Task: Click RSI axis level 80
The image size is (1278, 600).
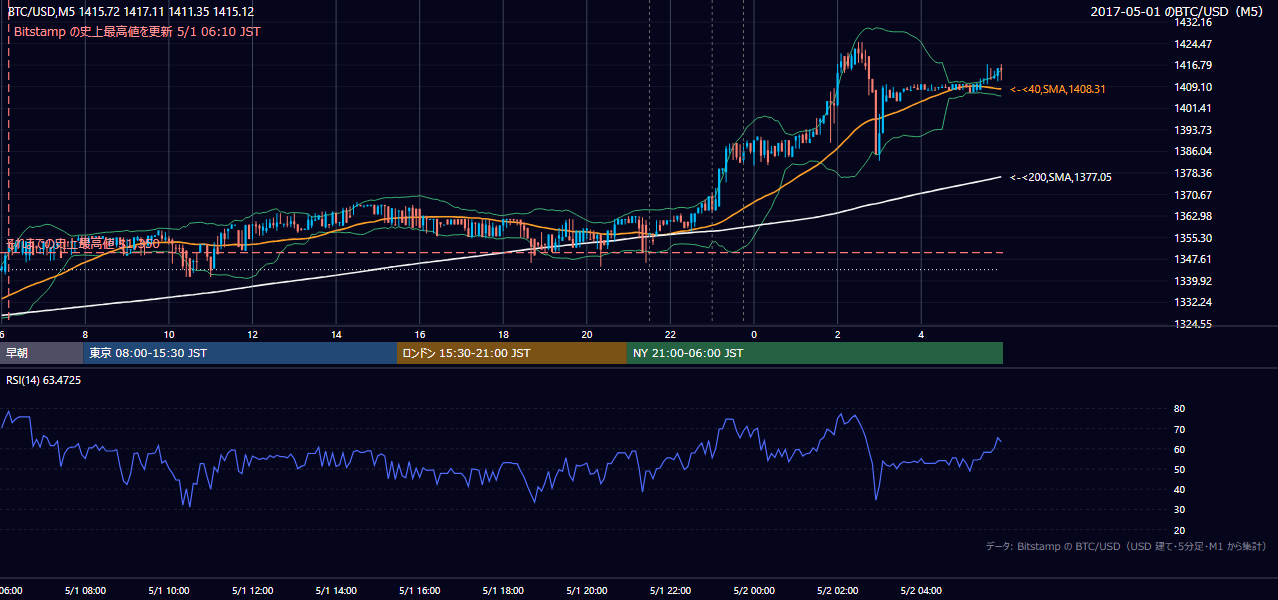Action: point(1179,409)
